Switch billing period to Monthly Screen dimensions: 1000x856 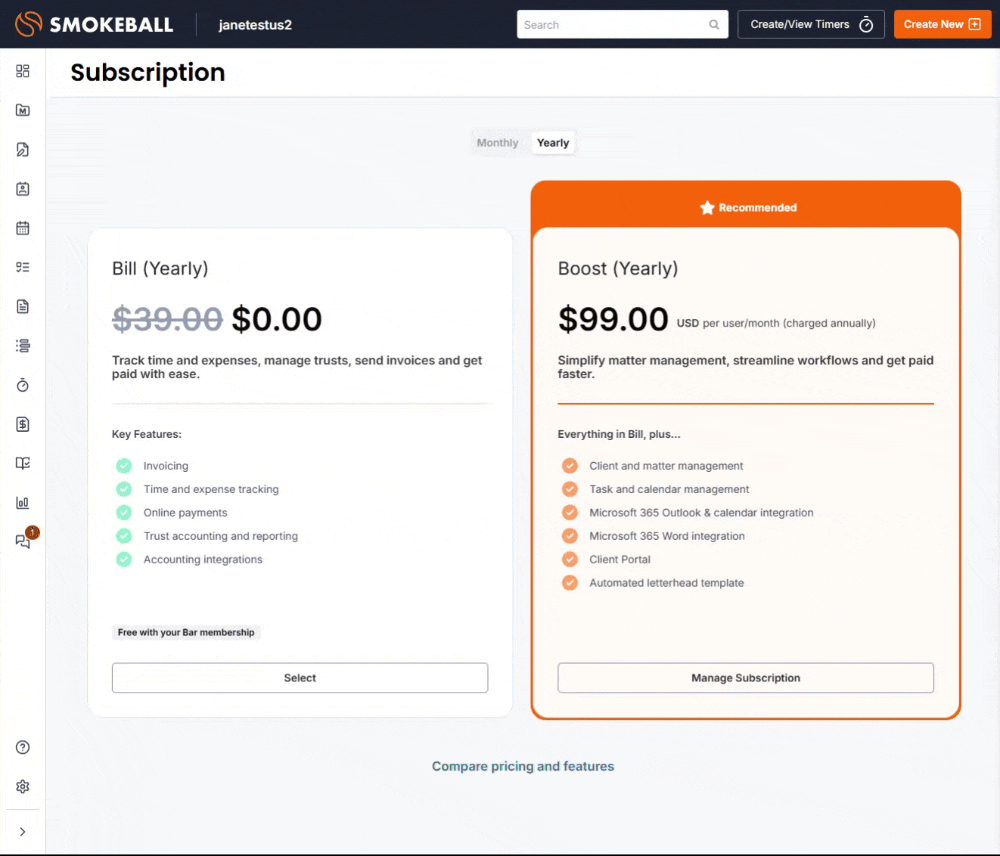[x=497, y=143]
